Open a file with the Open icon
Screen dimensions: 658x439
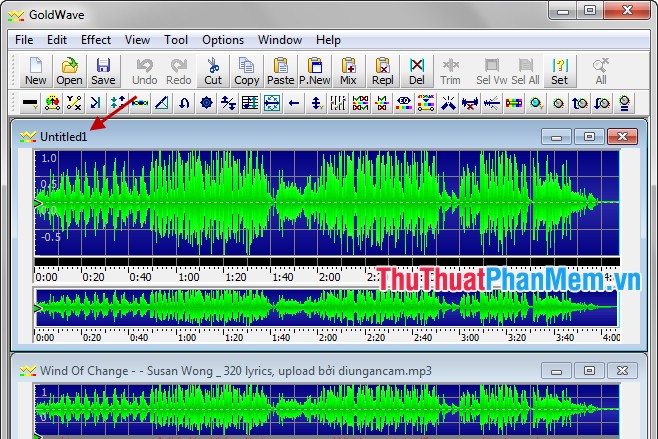[69, 71]
